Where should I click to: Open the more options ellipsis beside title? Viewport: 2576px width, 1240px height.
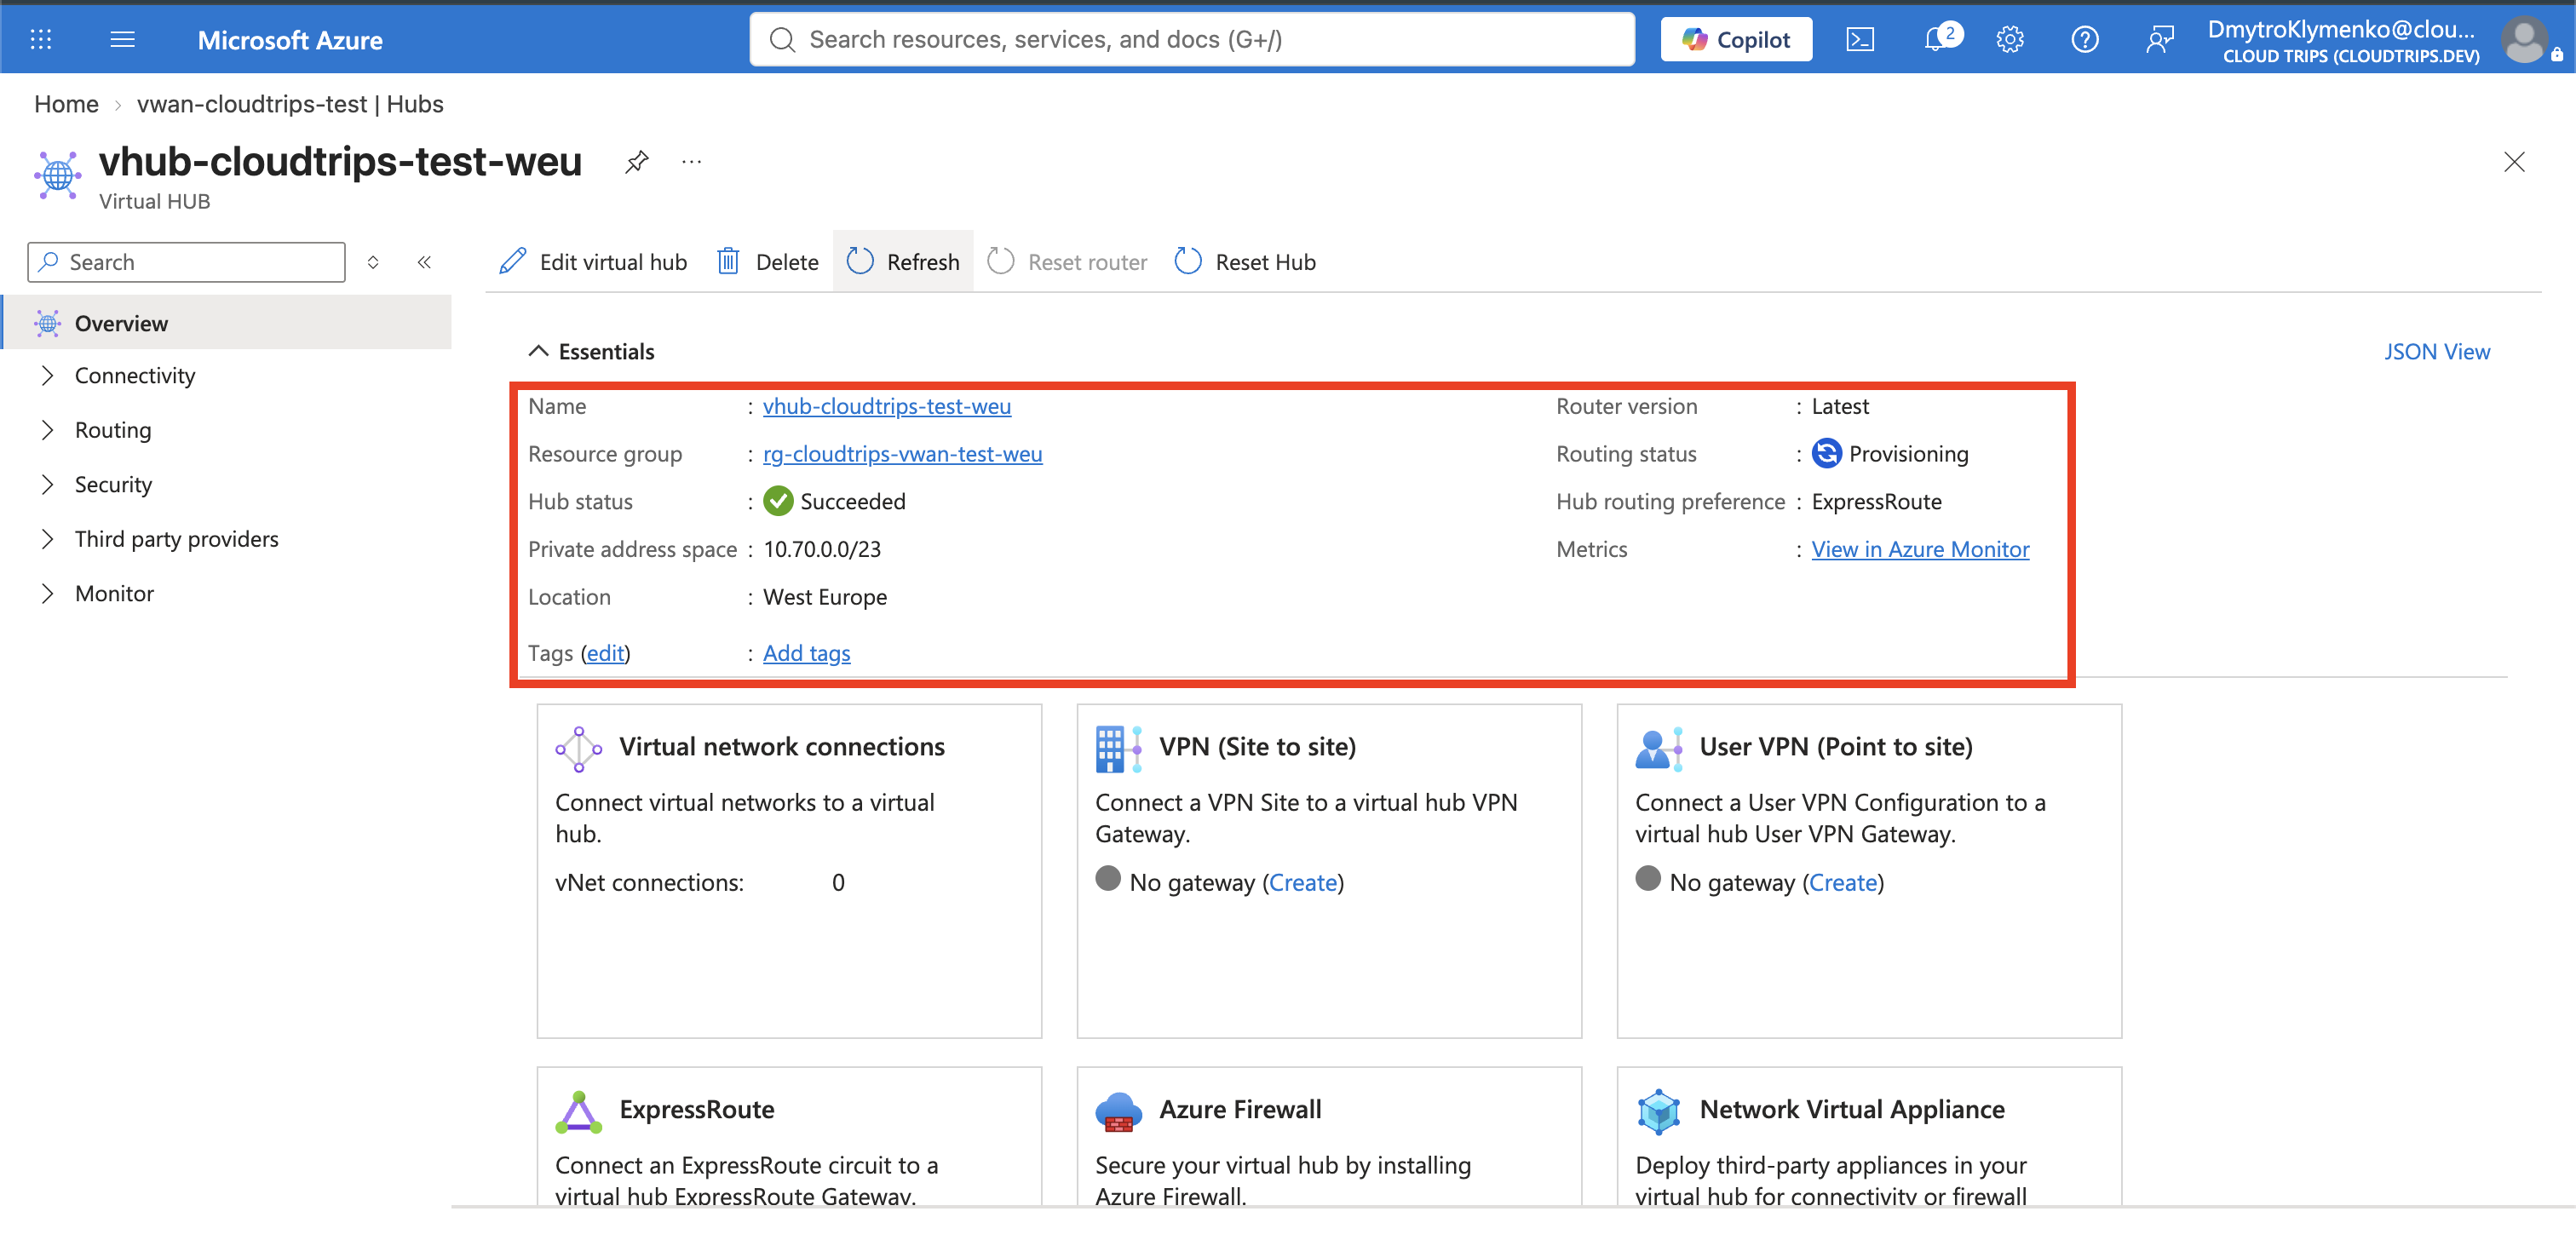coord(691,161)
